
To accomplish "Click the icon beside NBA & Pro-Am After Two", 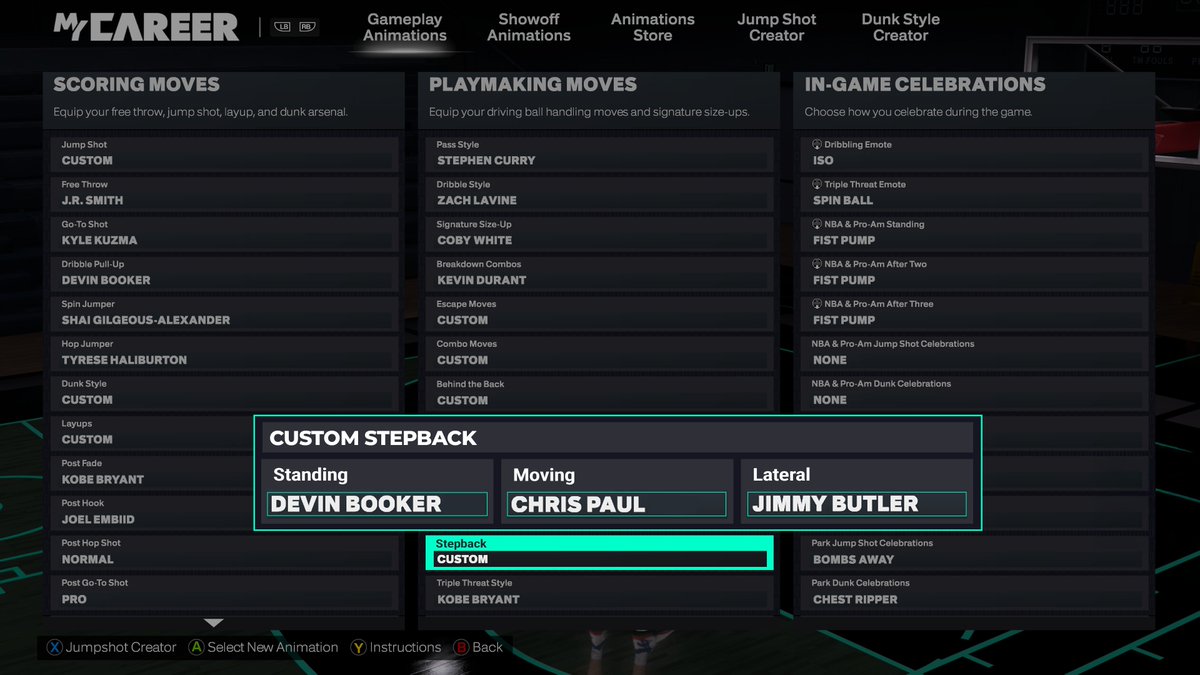I will (817, 265).
